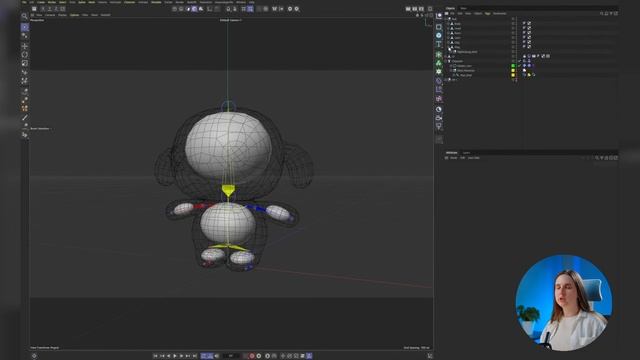The width and height of the screenshot is (640, 360).
Task: Click the green gear icon in object palette
Action: [x=439, y=71]
